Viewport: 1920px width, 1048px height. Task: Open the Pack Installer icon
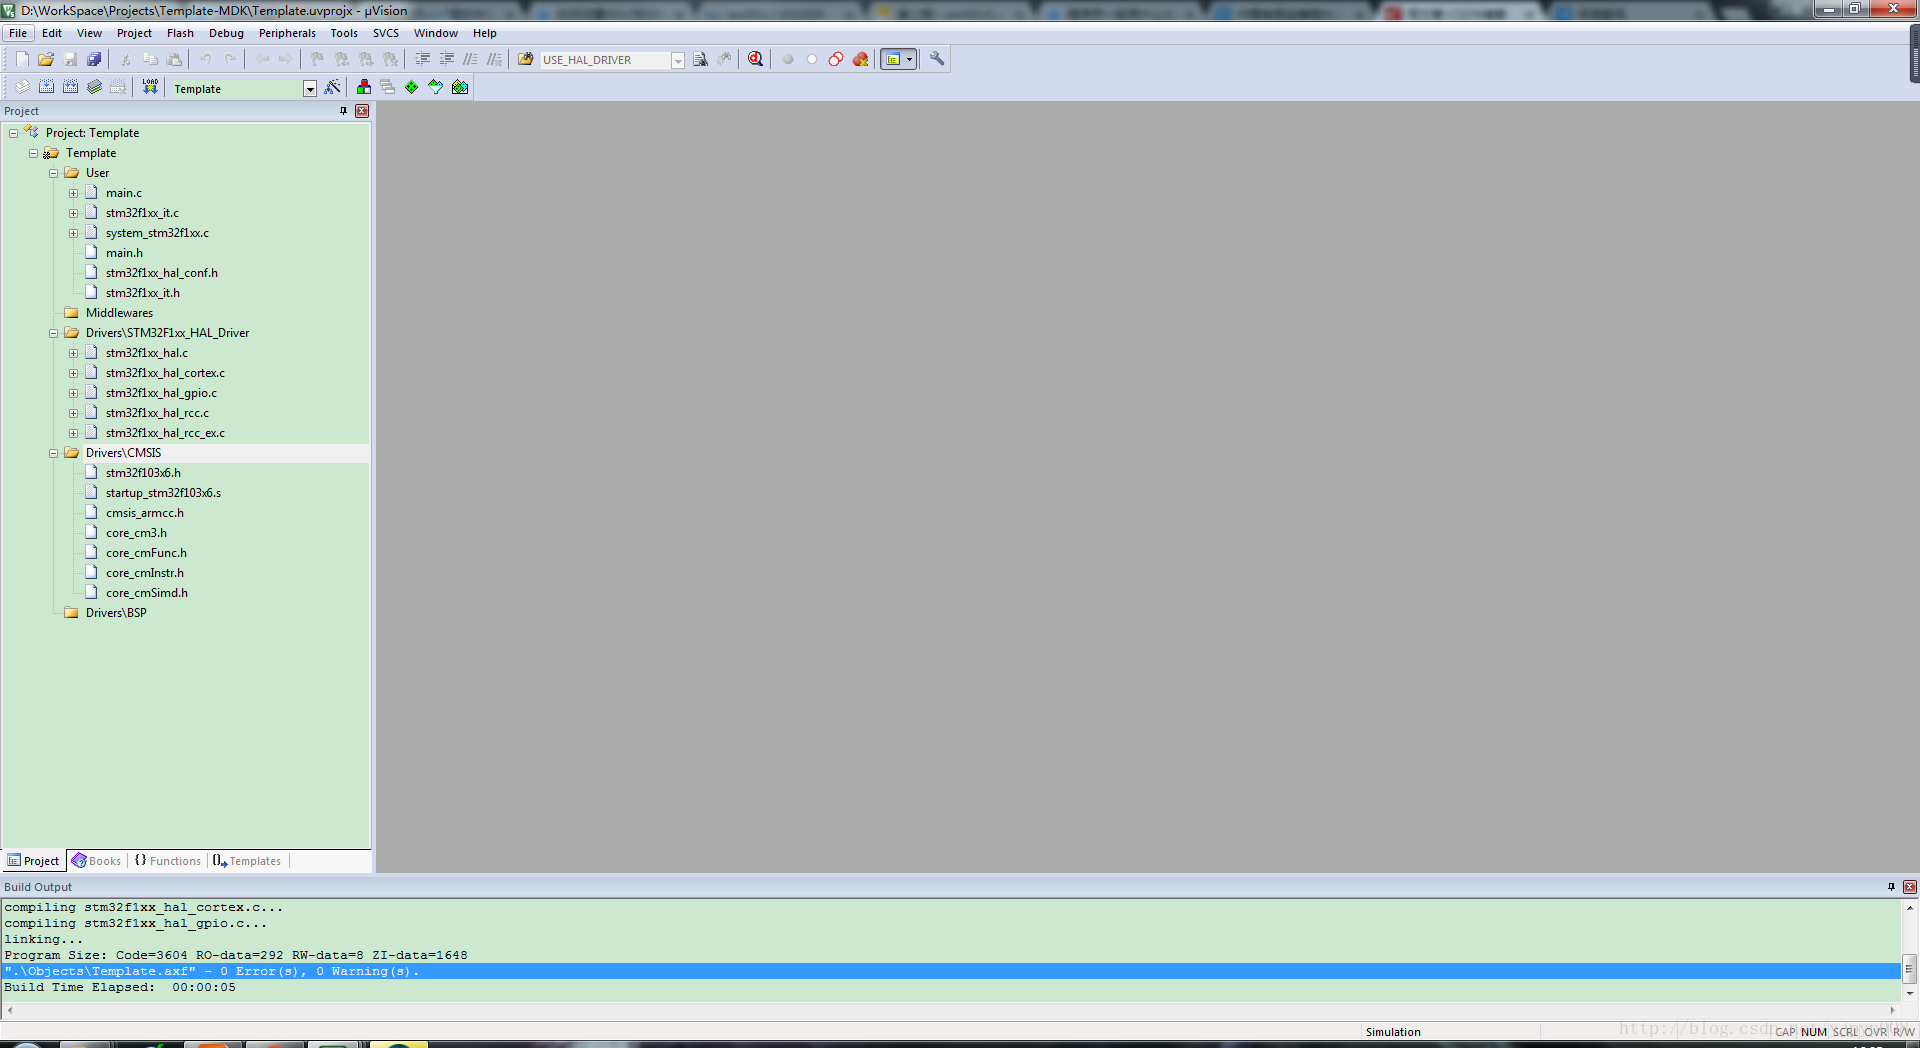(x=460, y=87)
